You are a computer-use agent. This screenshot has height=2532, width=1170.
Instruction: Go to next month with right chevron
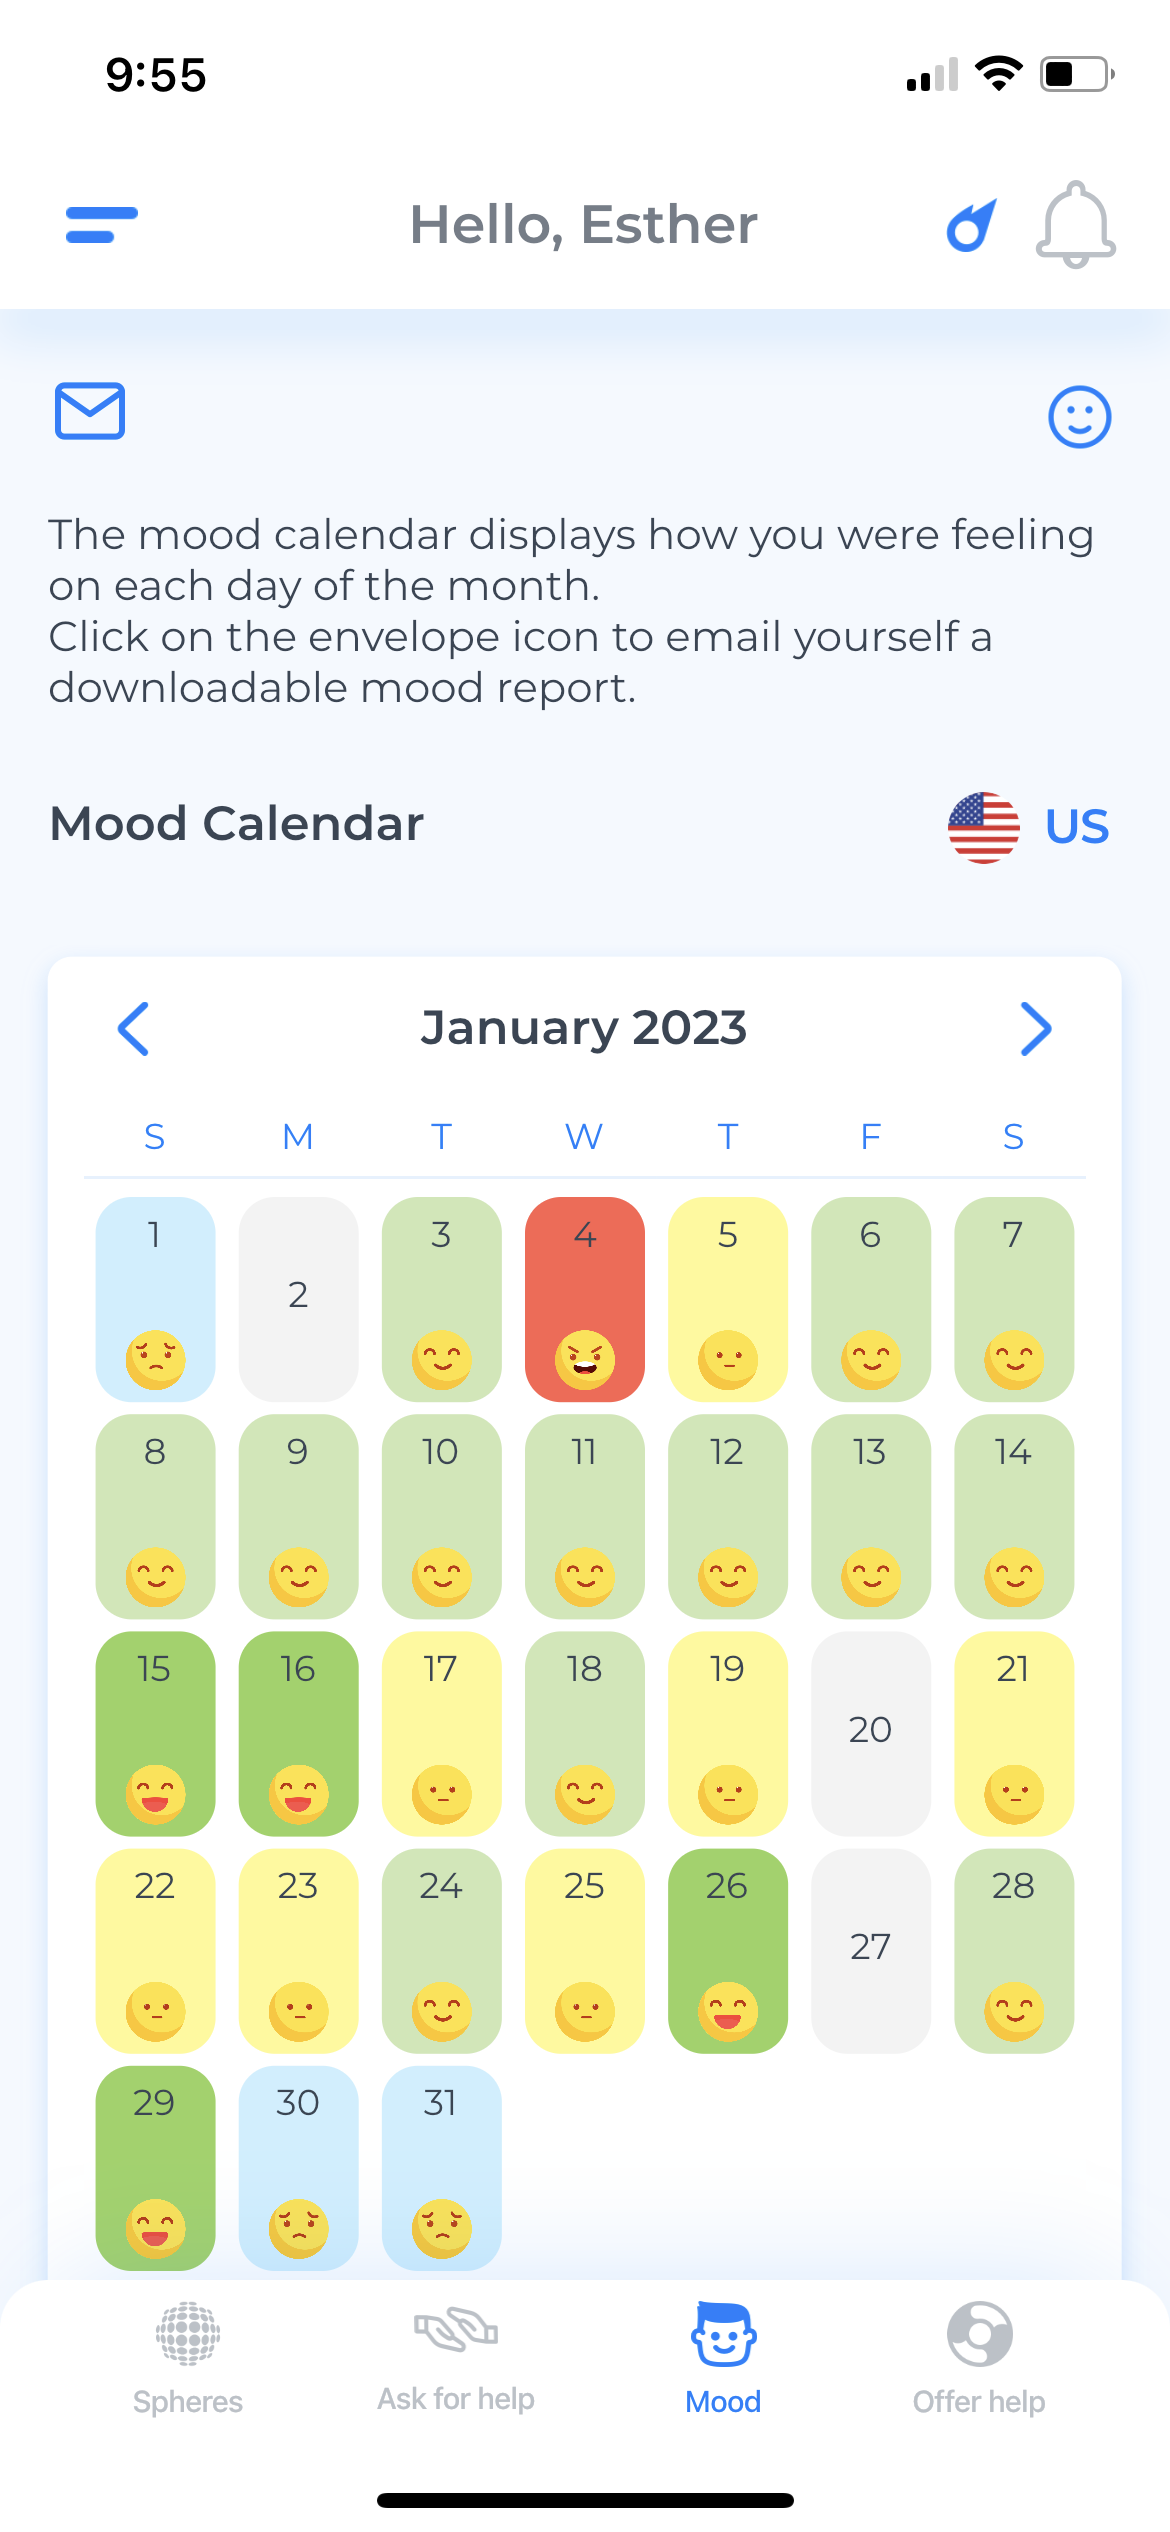[1035, 1029]
